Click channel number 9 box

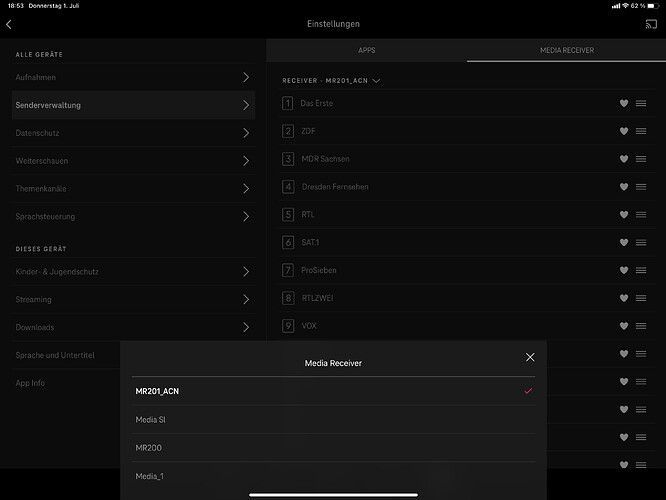pos(288,326)
